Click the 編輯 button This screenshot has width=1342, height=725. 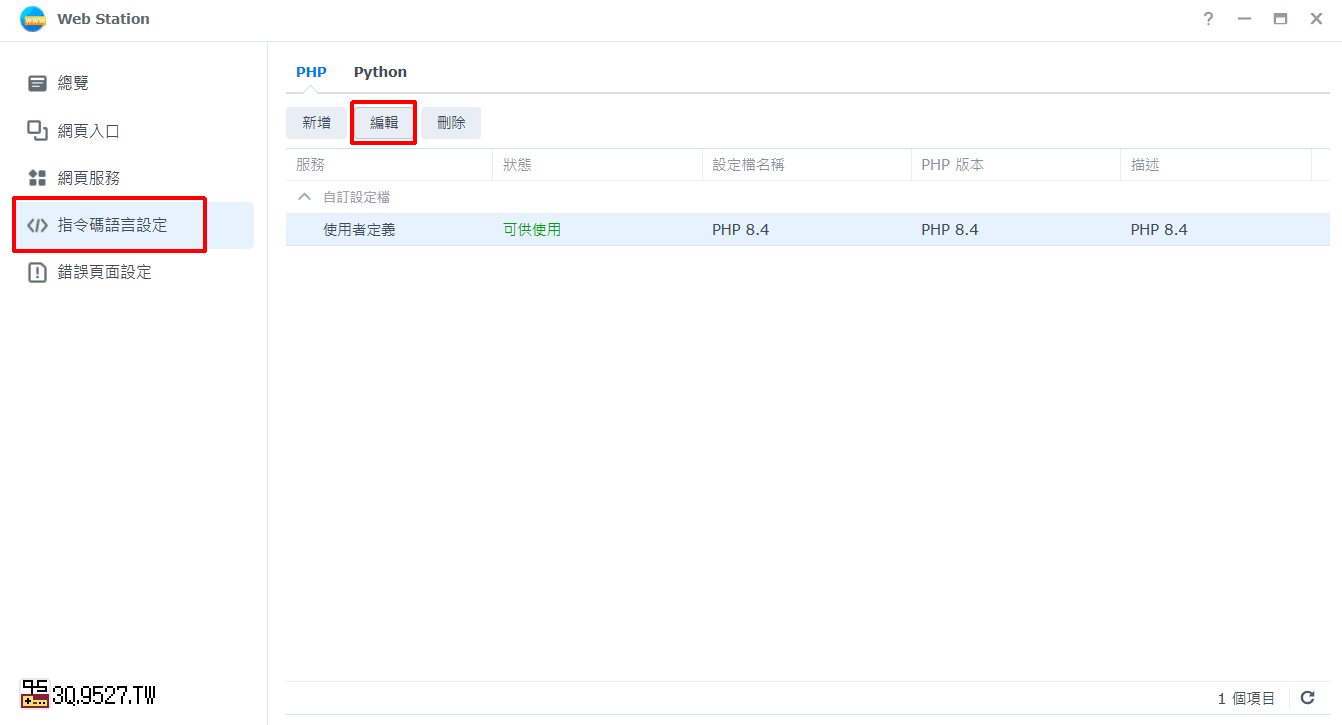384,123
